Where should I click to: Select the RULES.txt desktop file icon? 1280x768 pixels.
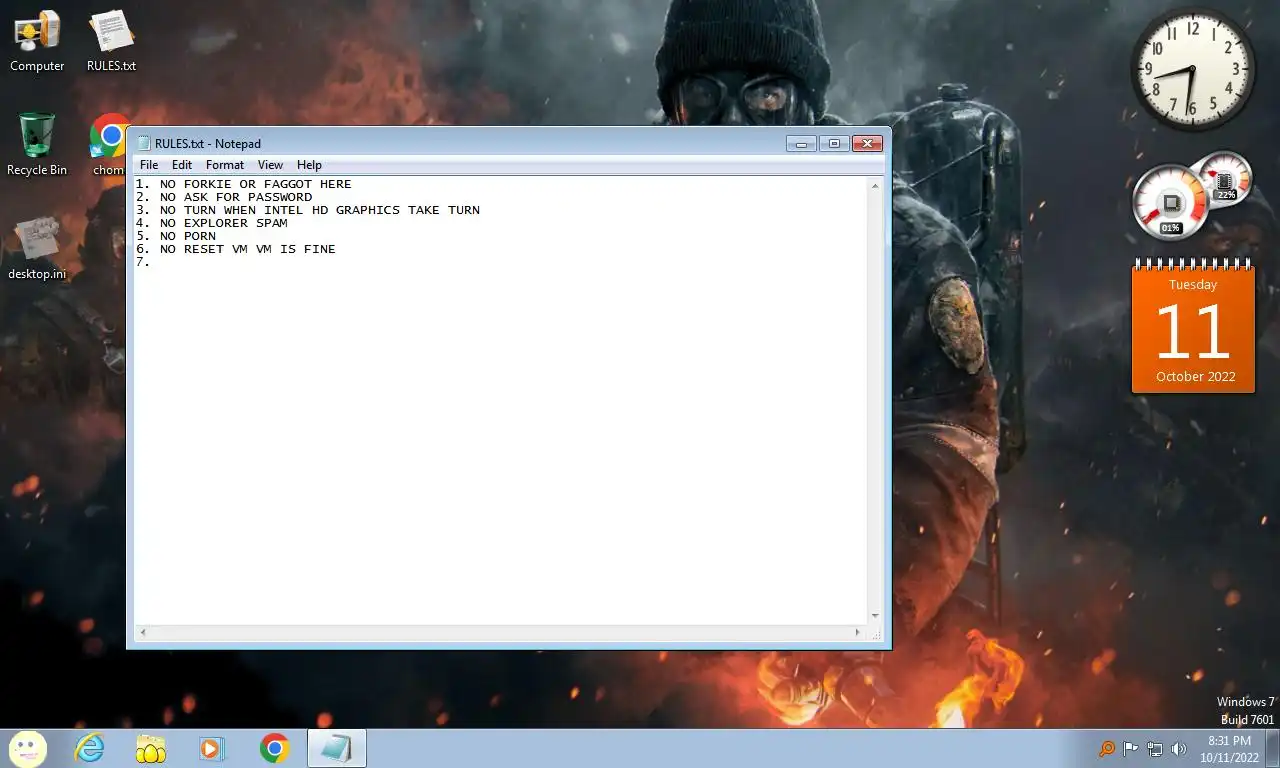(111, 40)
